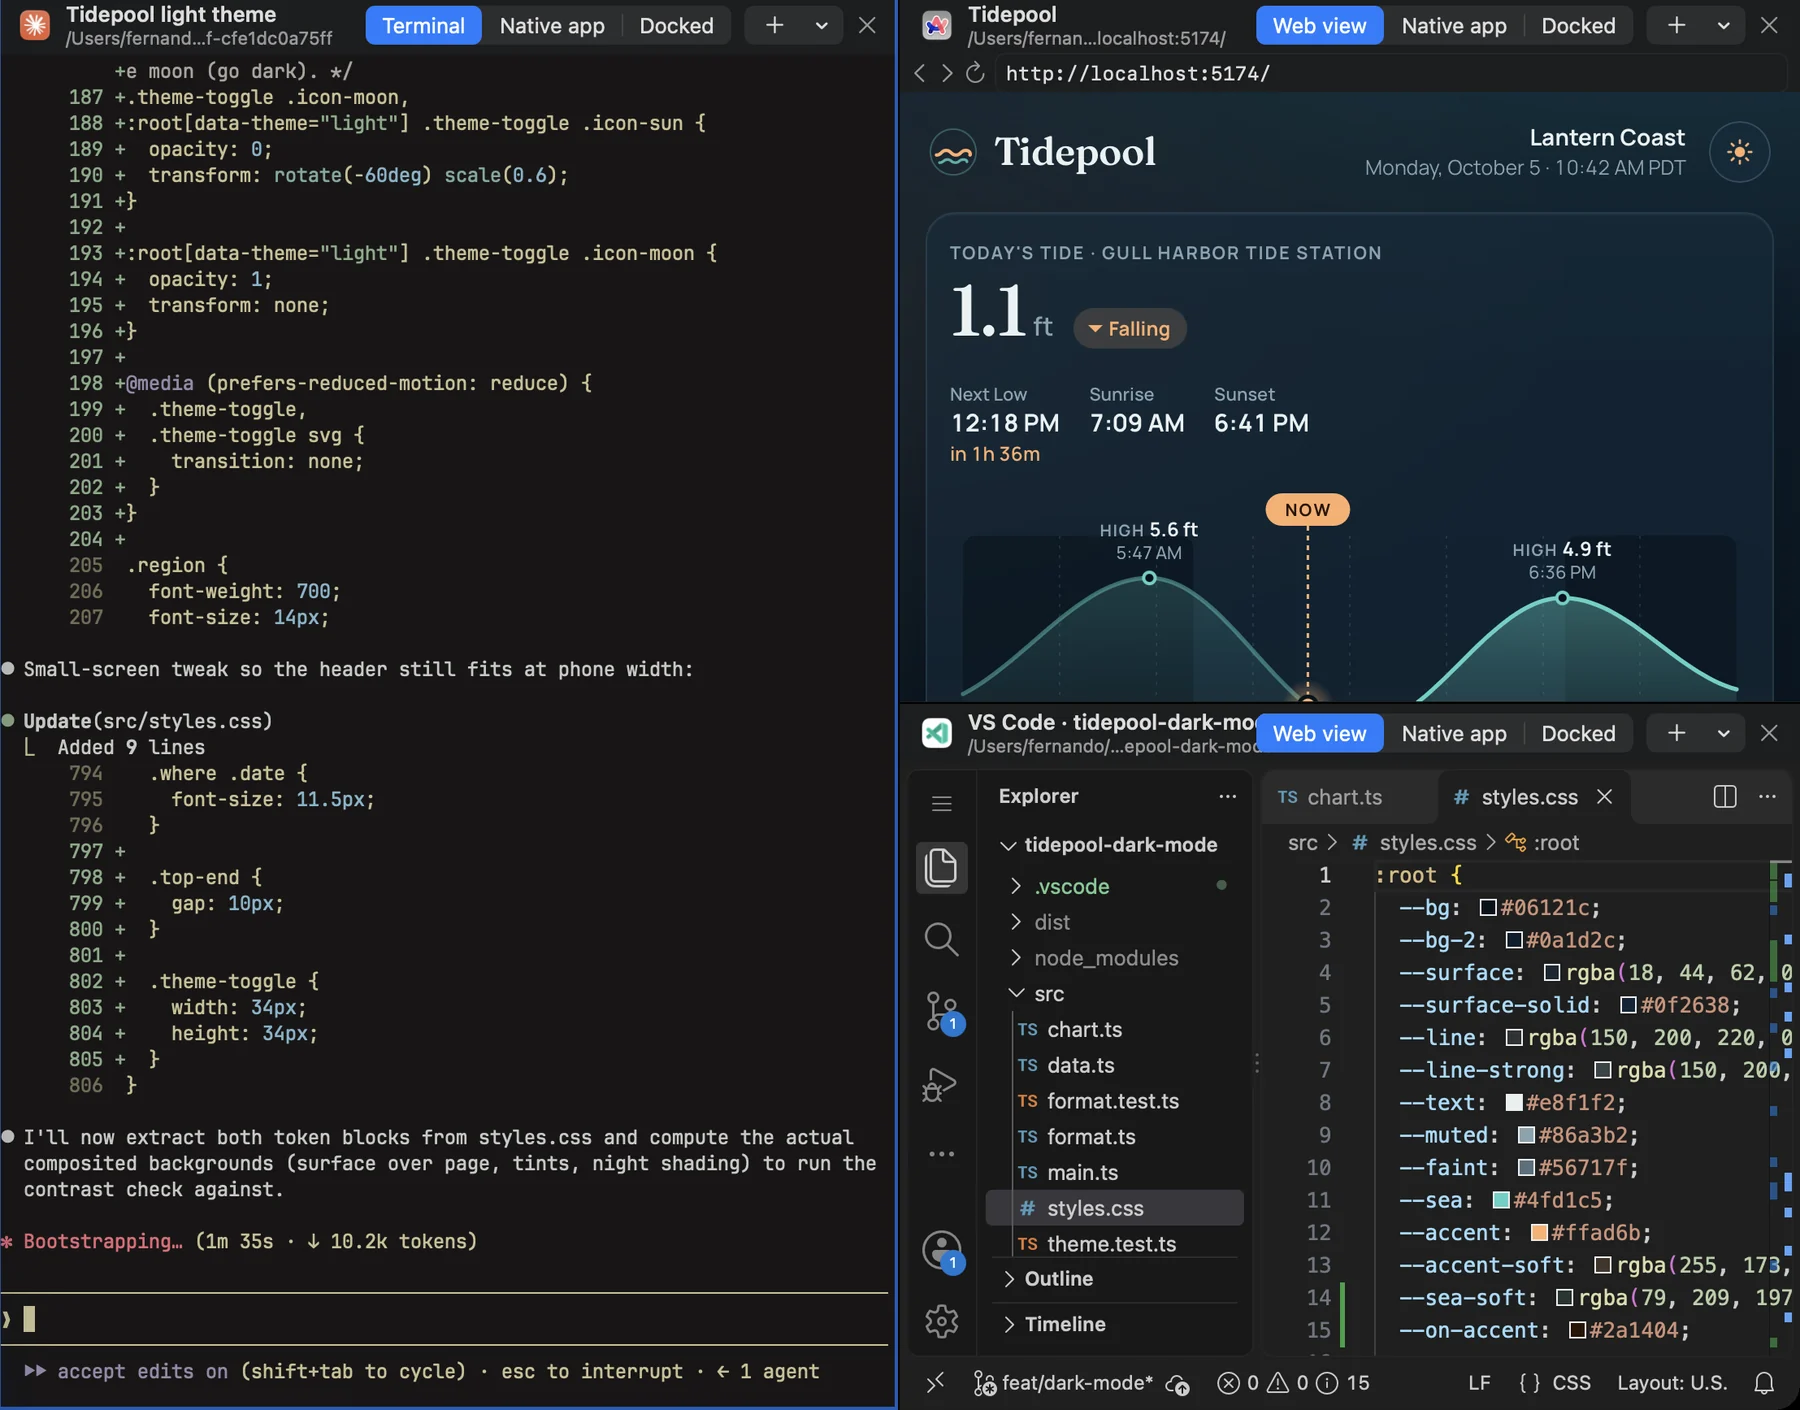The width and height of the screenshot is (1800, 1410).
Task: Select Native app tab in VS Code pane
Action: [x=1454, y=734]
